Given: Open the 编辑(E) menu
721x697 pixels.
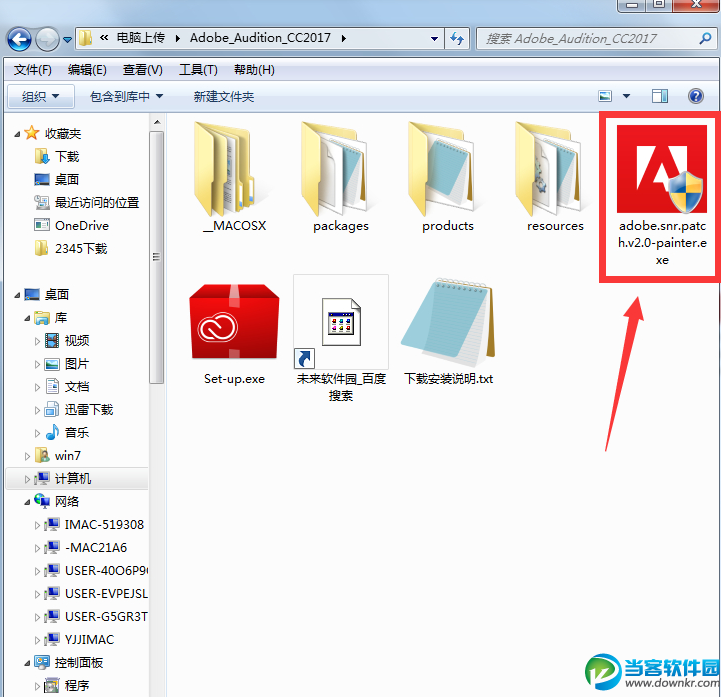Looking at the screenshot, I should [x=87, y=70].
